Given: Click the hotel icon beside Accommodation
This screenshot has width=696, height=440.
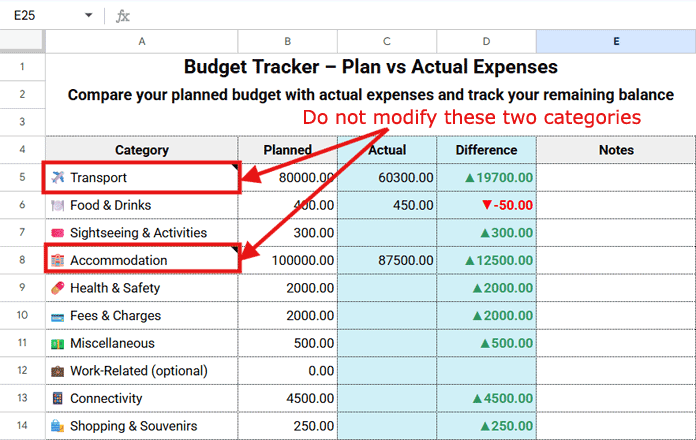Looking at the screenshot, I should pyautogui.click(x=58, y=261).
